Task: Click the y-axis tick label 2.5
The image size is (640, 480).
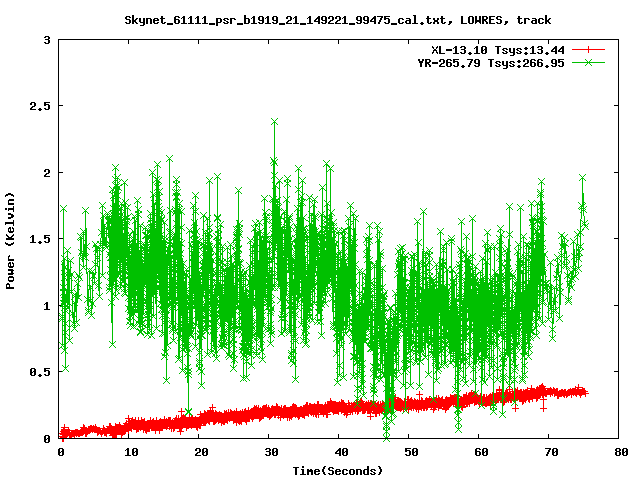Action: coord(40,106)
